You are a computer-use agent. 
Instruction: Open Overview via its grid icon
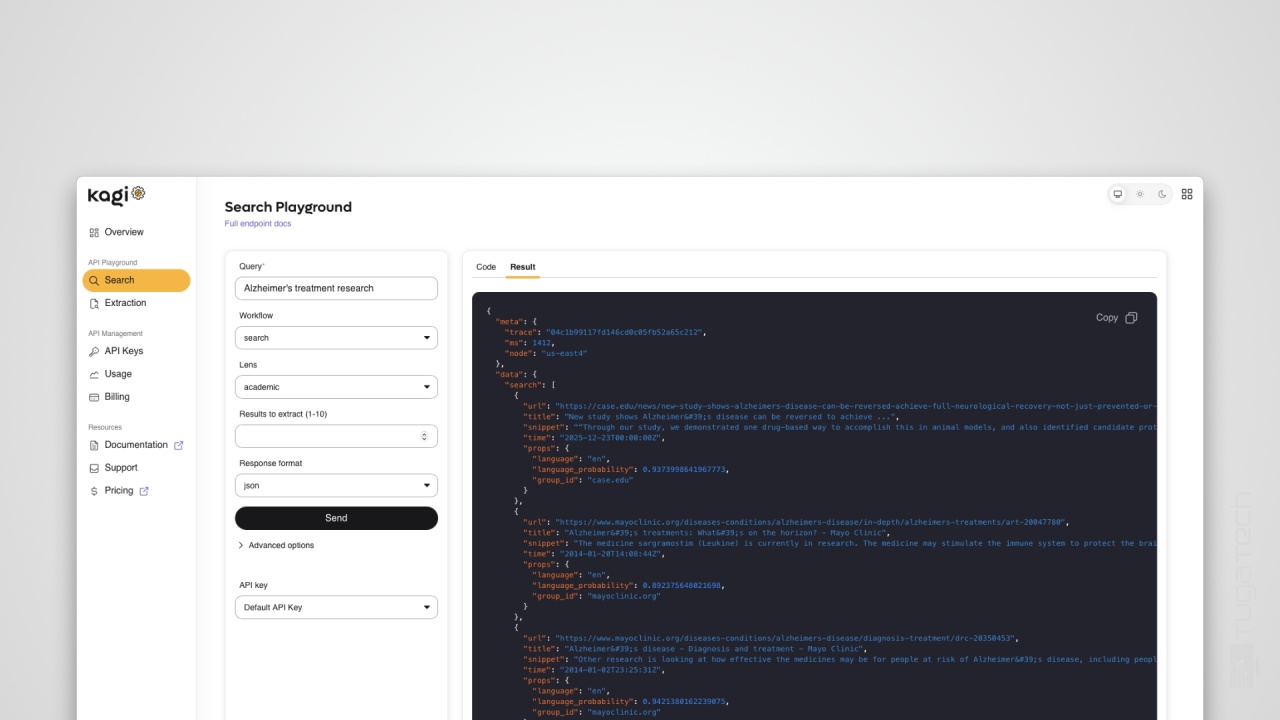click(x=94, y=232)
